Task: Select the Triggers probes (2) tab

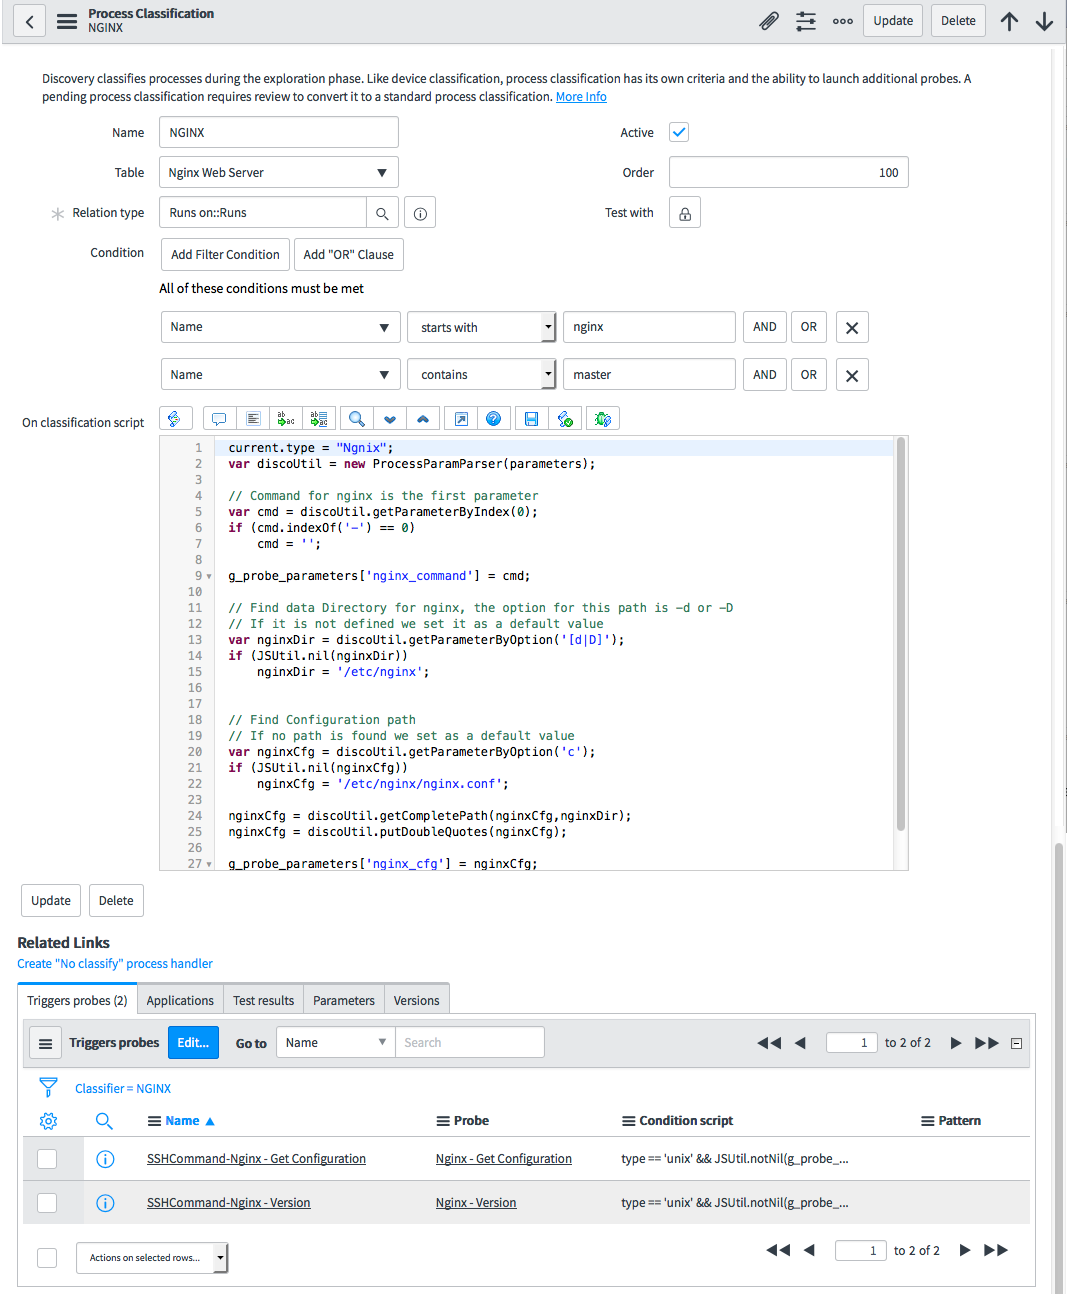Action: (77, 1000)
